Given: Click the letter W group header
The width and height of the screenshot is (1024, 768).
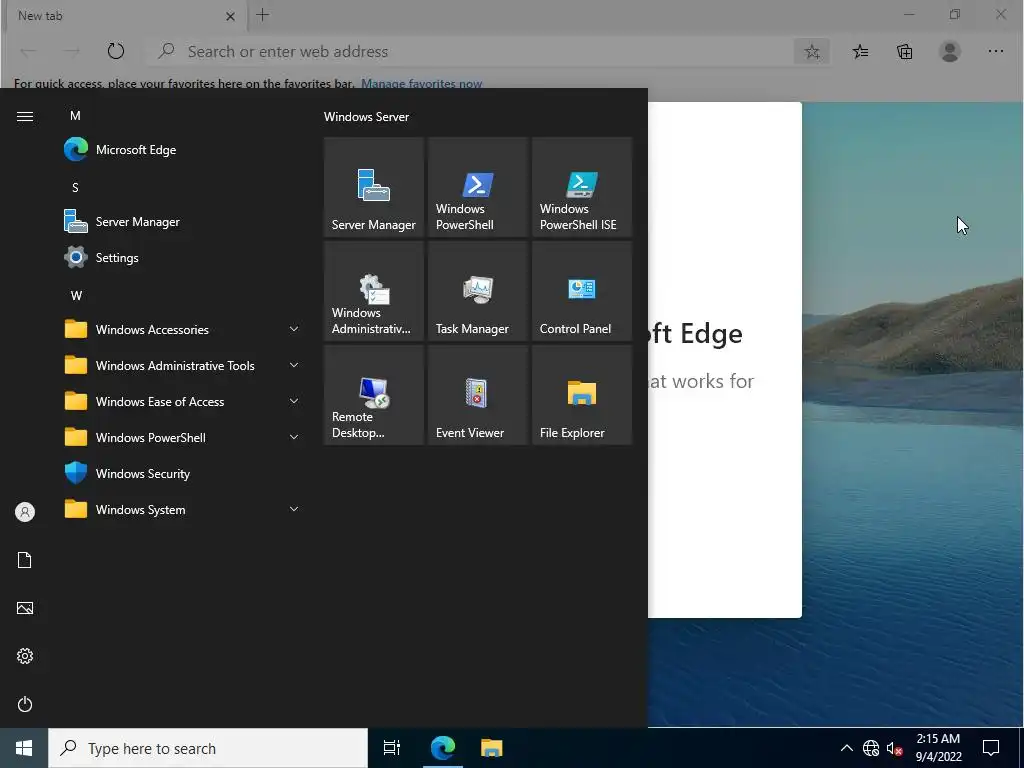Looking at the screenshot, I should pyautogui.click(x=76, y=295).
